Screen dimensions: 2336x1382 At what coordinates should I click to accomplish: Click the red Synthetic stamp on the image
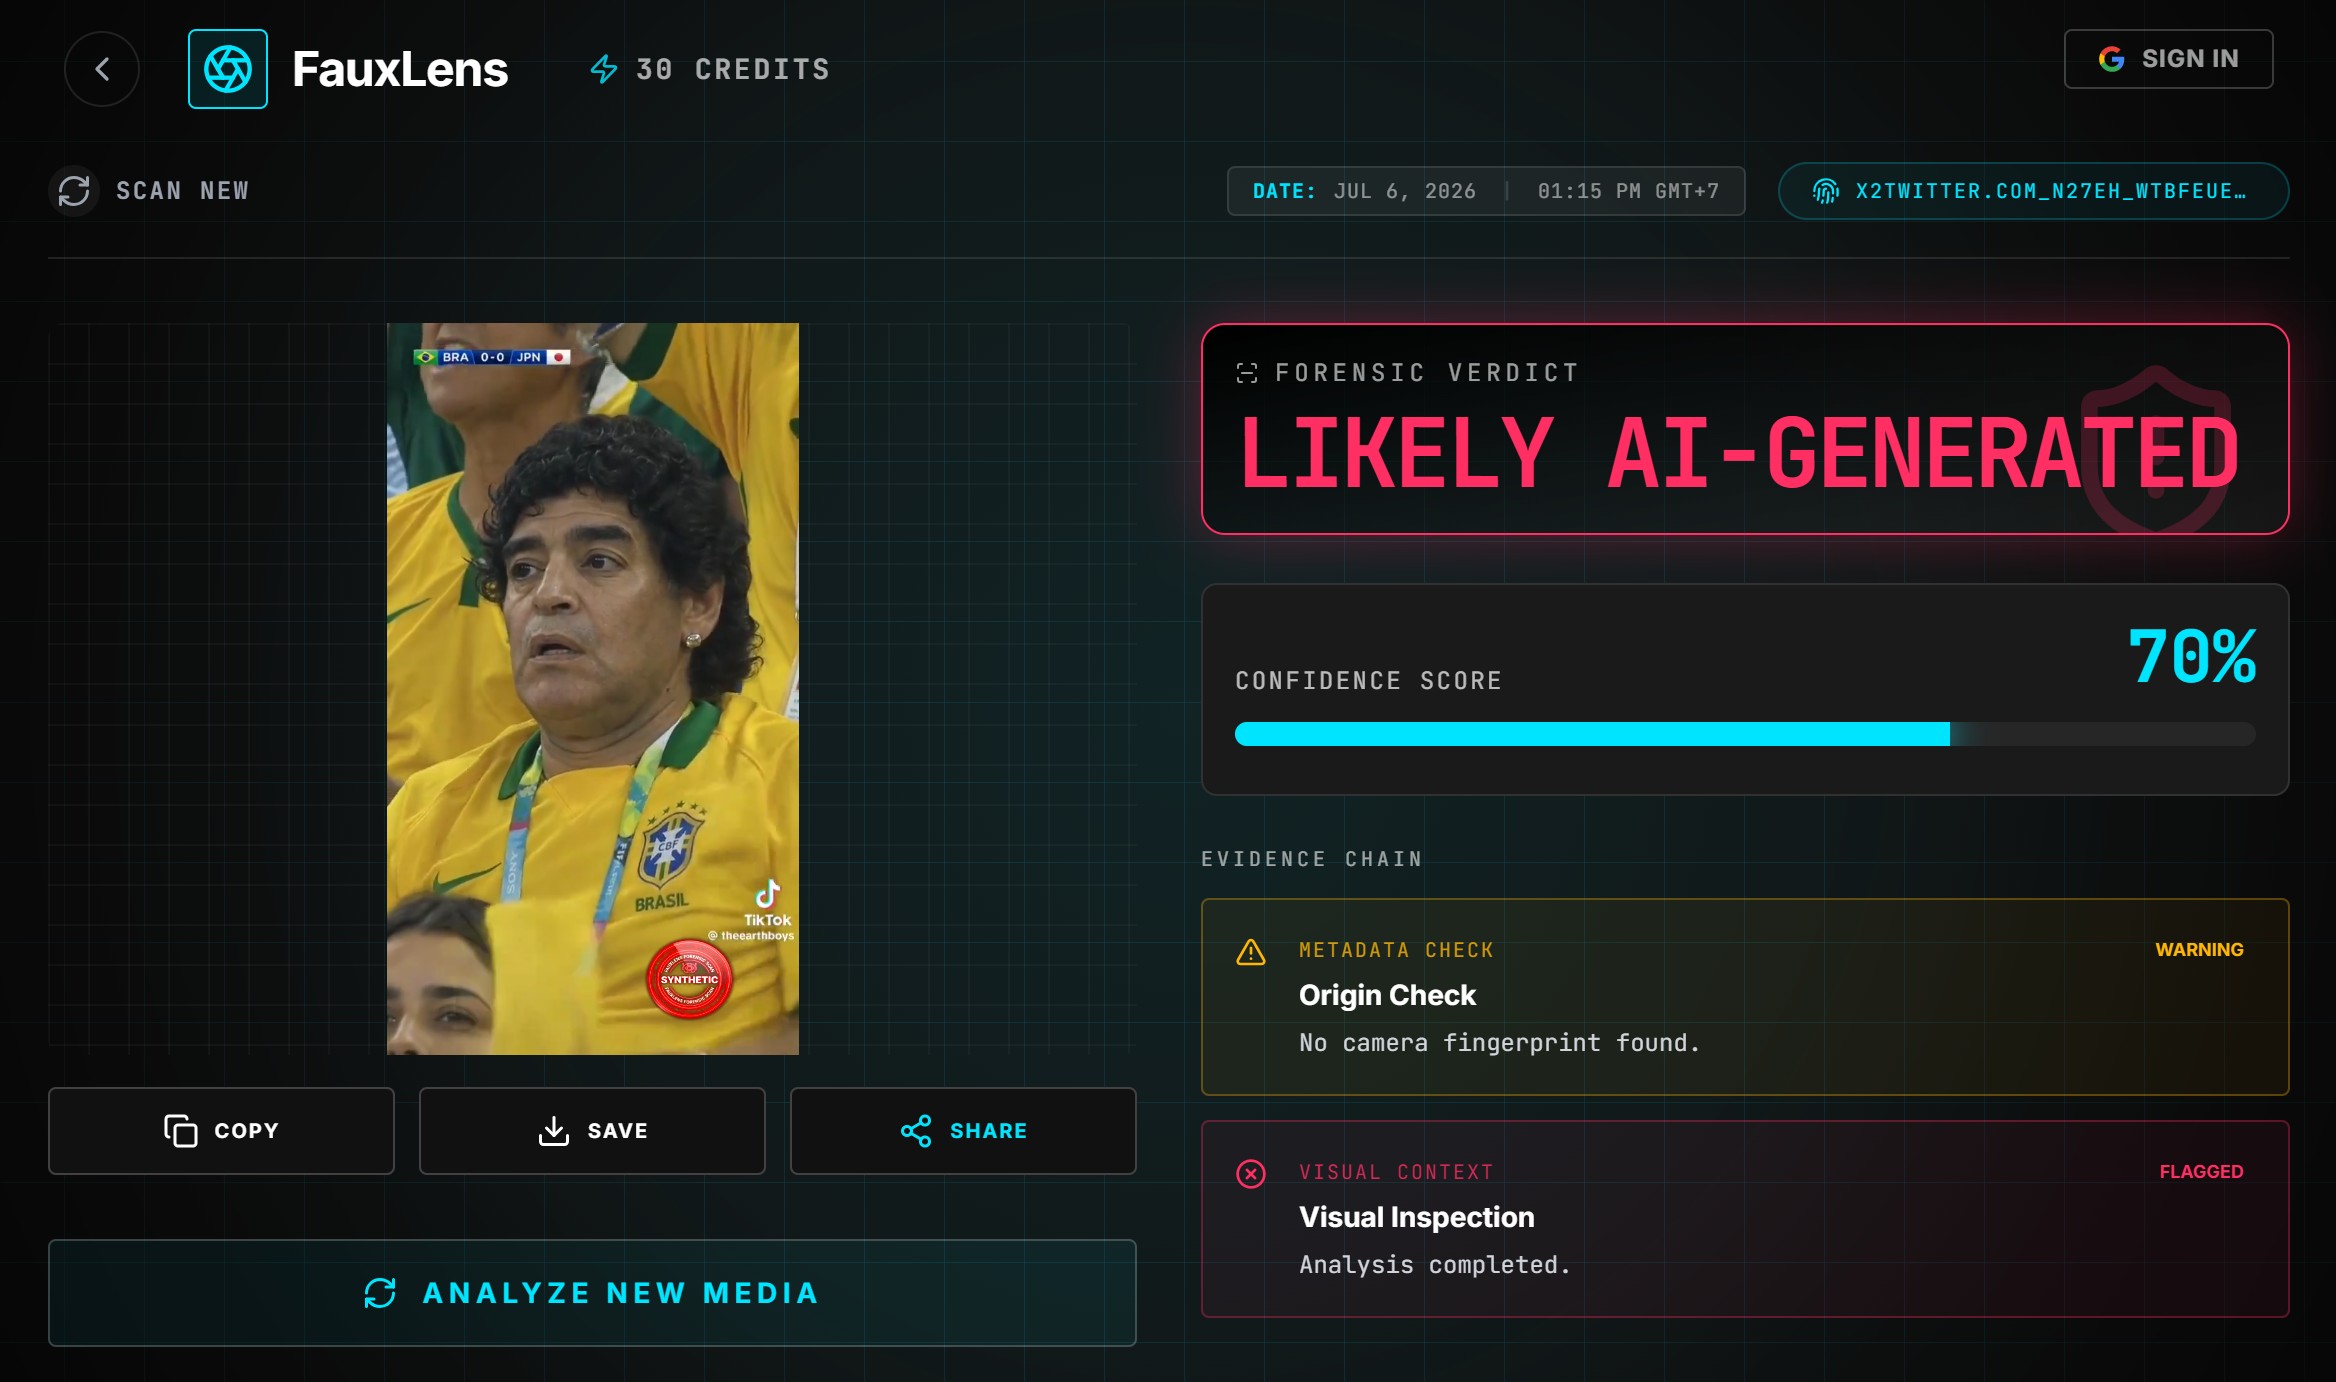689,979
